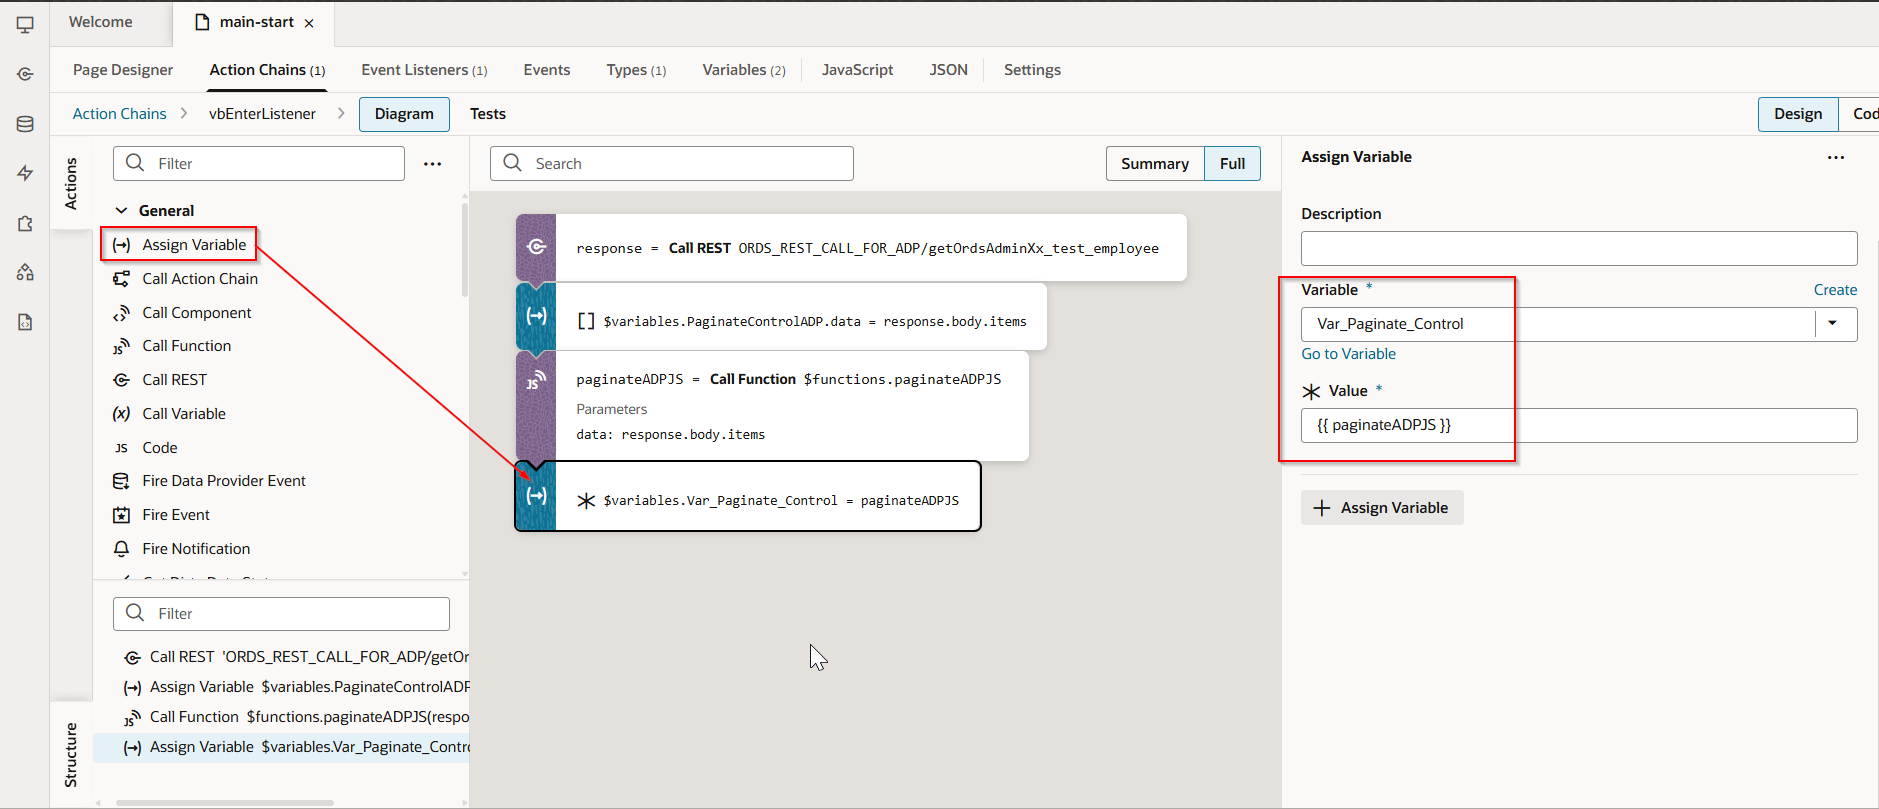Switch to Full view
This screenshot has width=1879, height=809.
[x=1232, y=164]
